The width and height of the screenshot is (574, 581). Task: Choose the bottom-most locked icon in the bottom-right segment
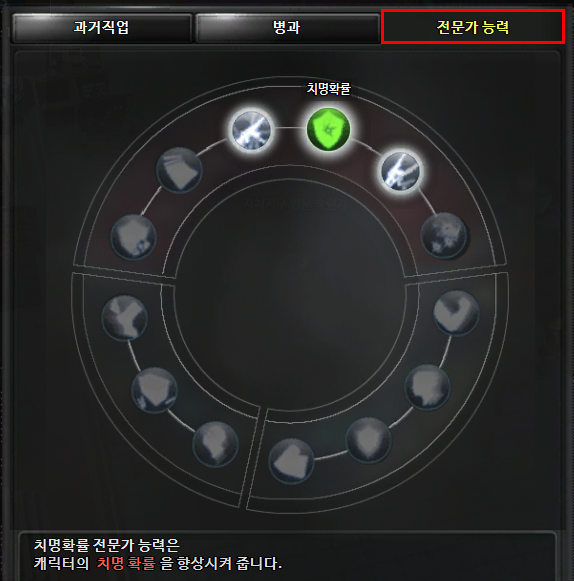click(291, 461)
